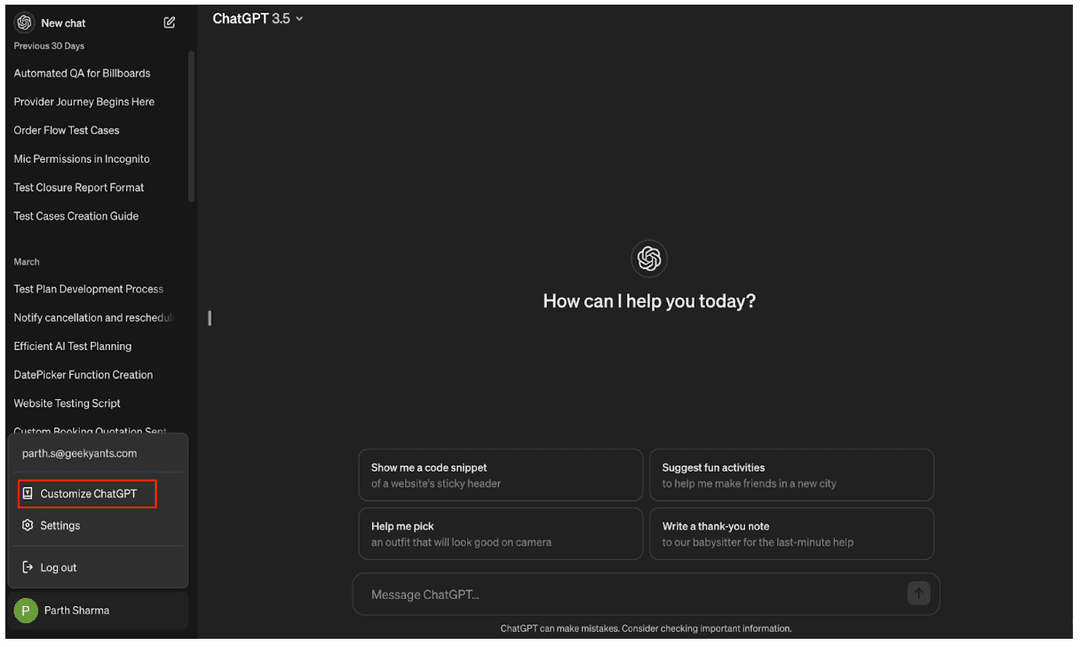Click the Show me a code snippet suggestion

pyautogui.click(x=500, y=474)
